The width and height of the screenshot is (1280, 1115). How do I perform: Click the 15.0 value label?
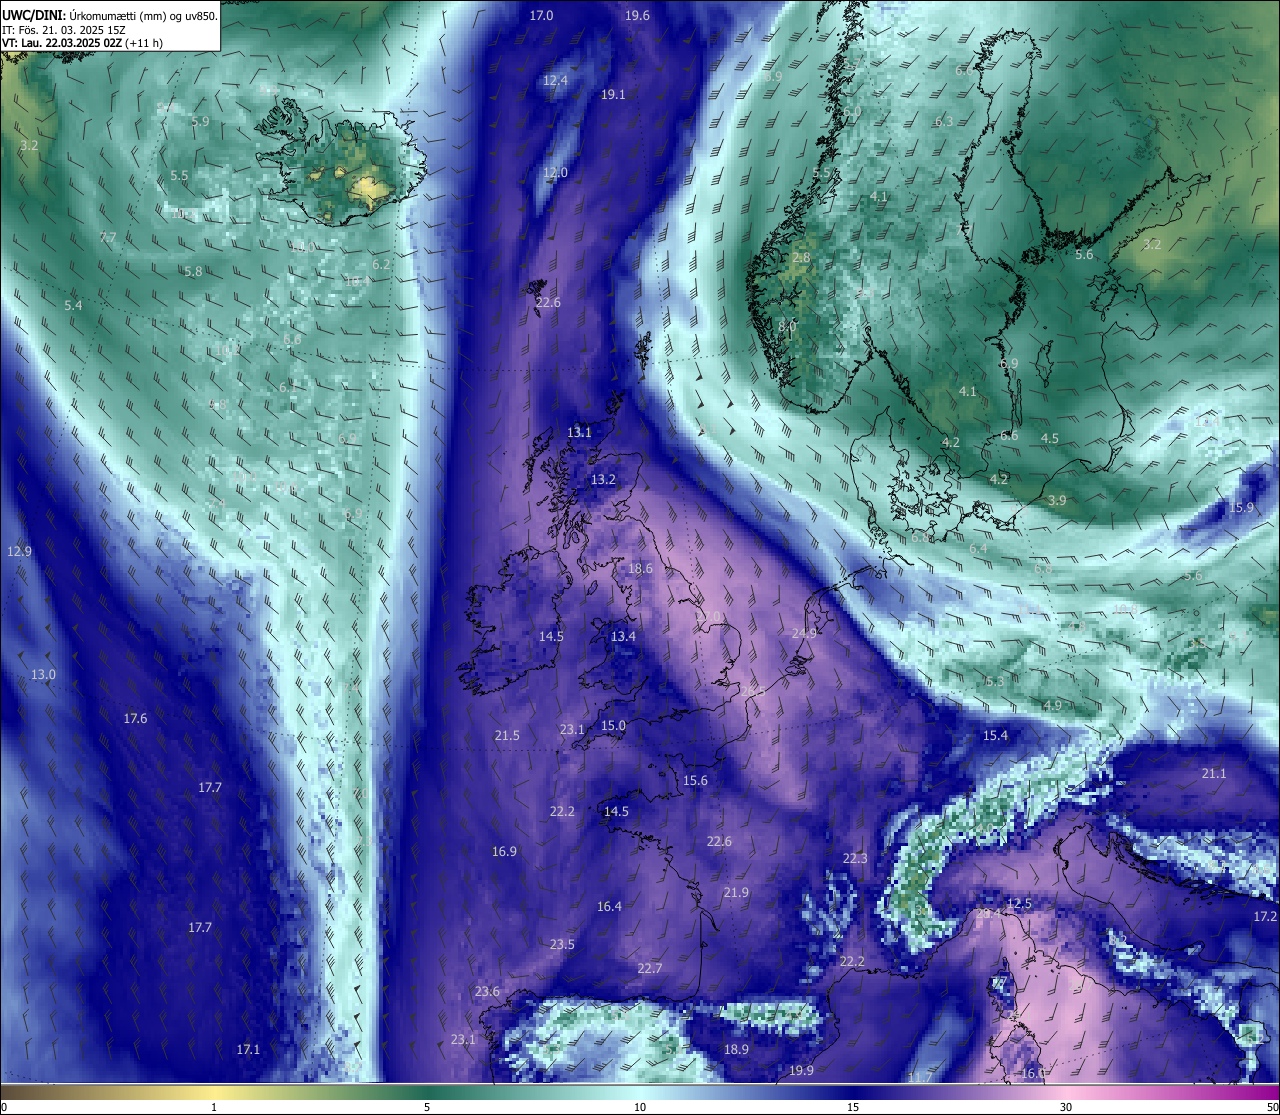click(x=613, y=726)
